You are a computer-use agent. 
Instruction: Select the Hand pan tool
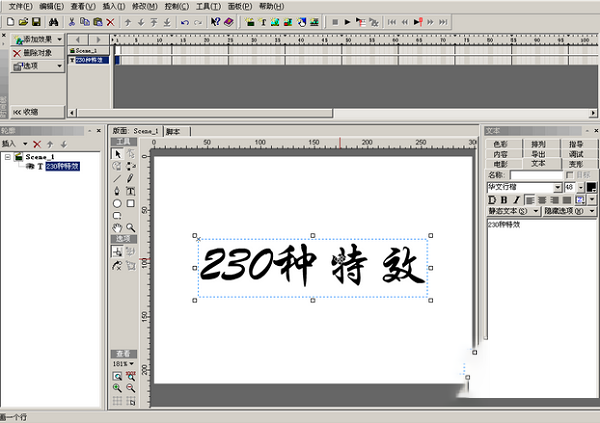pos(117,228)
